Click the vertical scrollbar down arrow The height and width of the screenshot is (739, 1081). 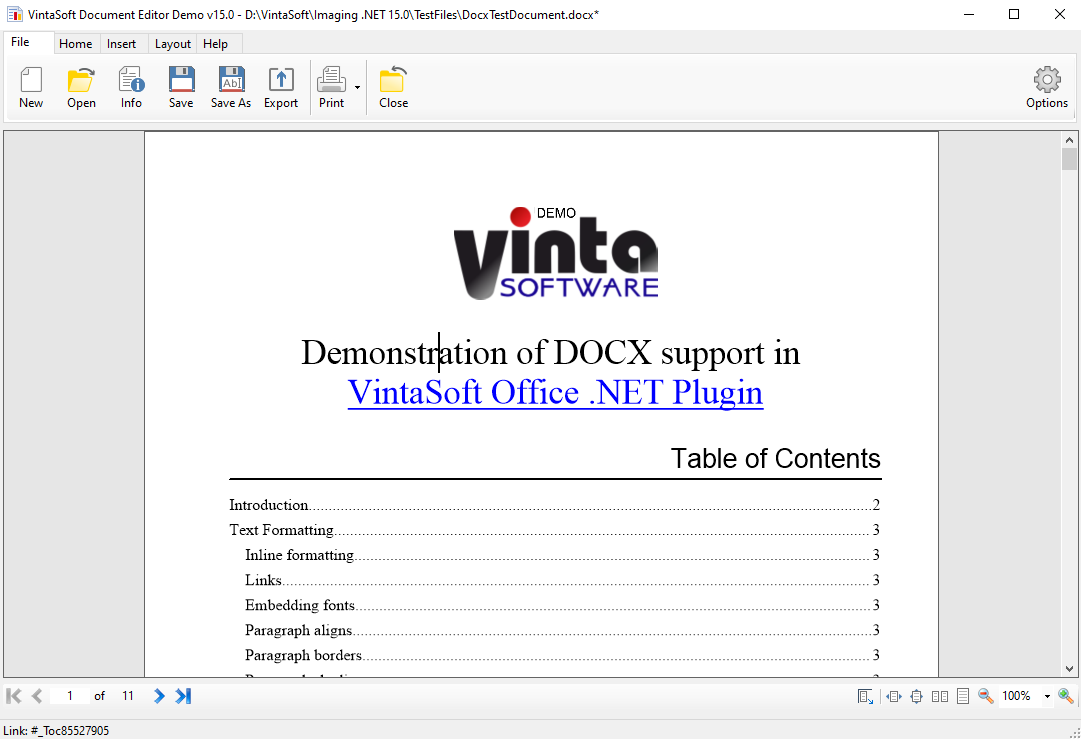pyautogui.click(x=1069, y=669)
